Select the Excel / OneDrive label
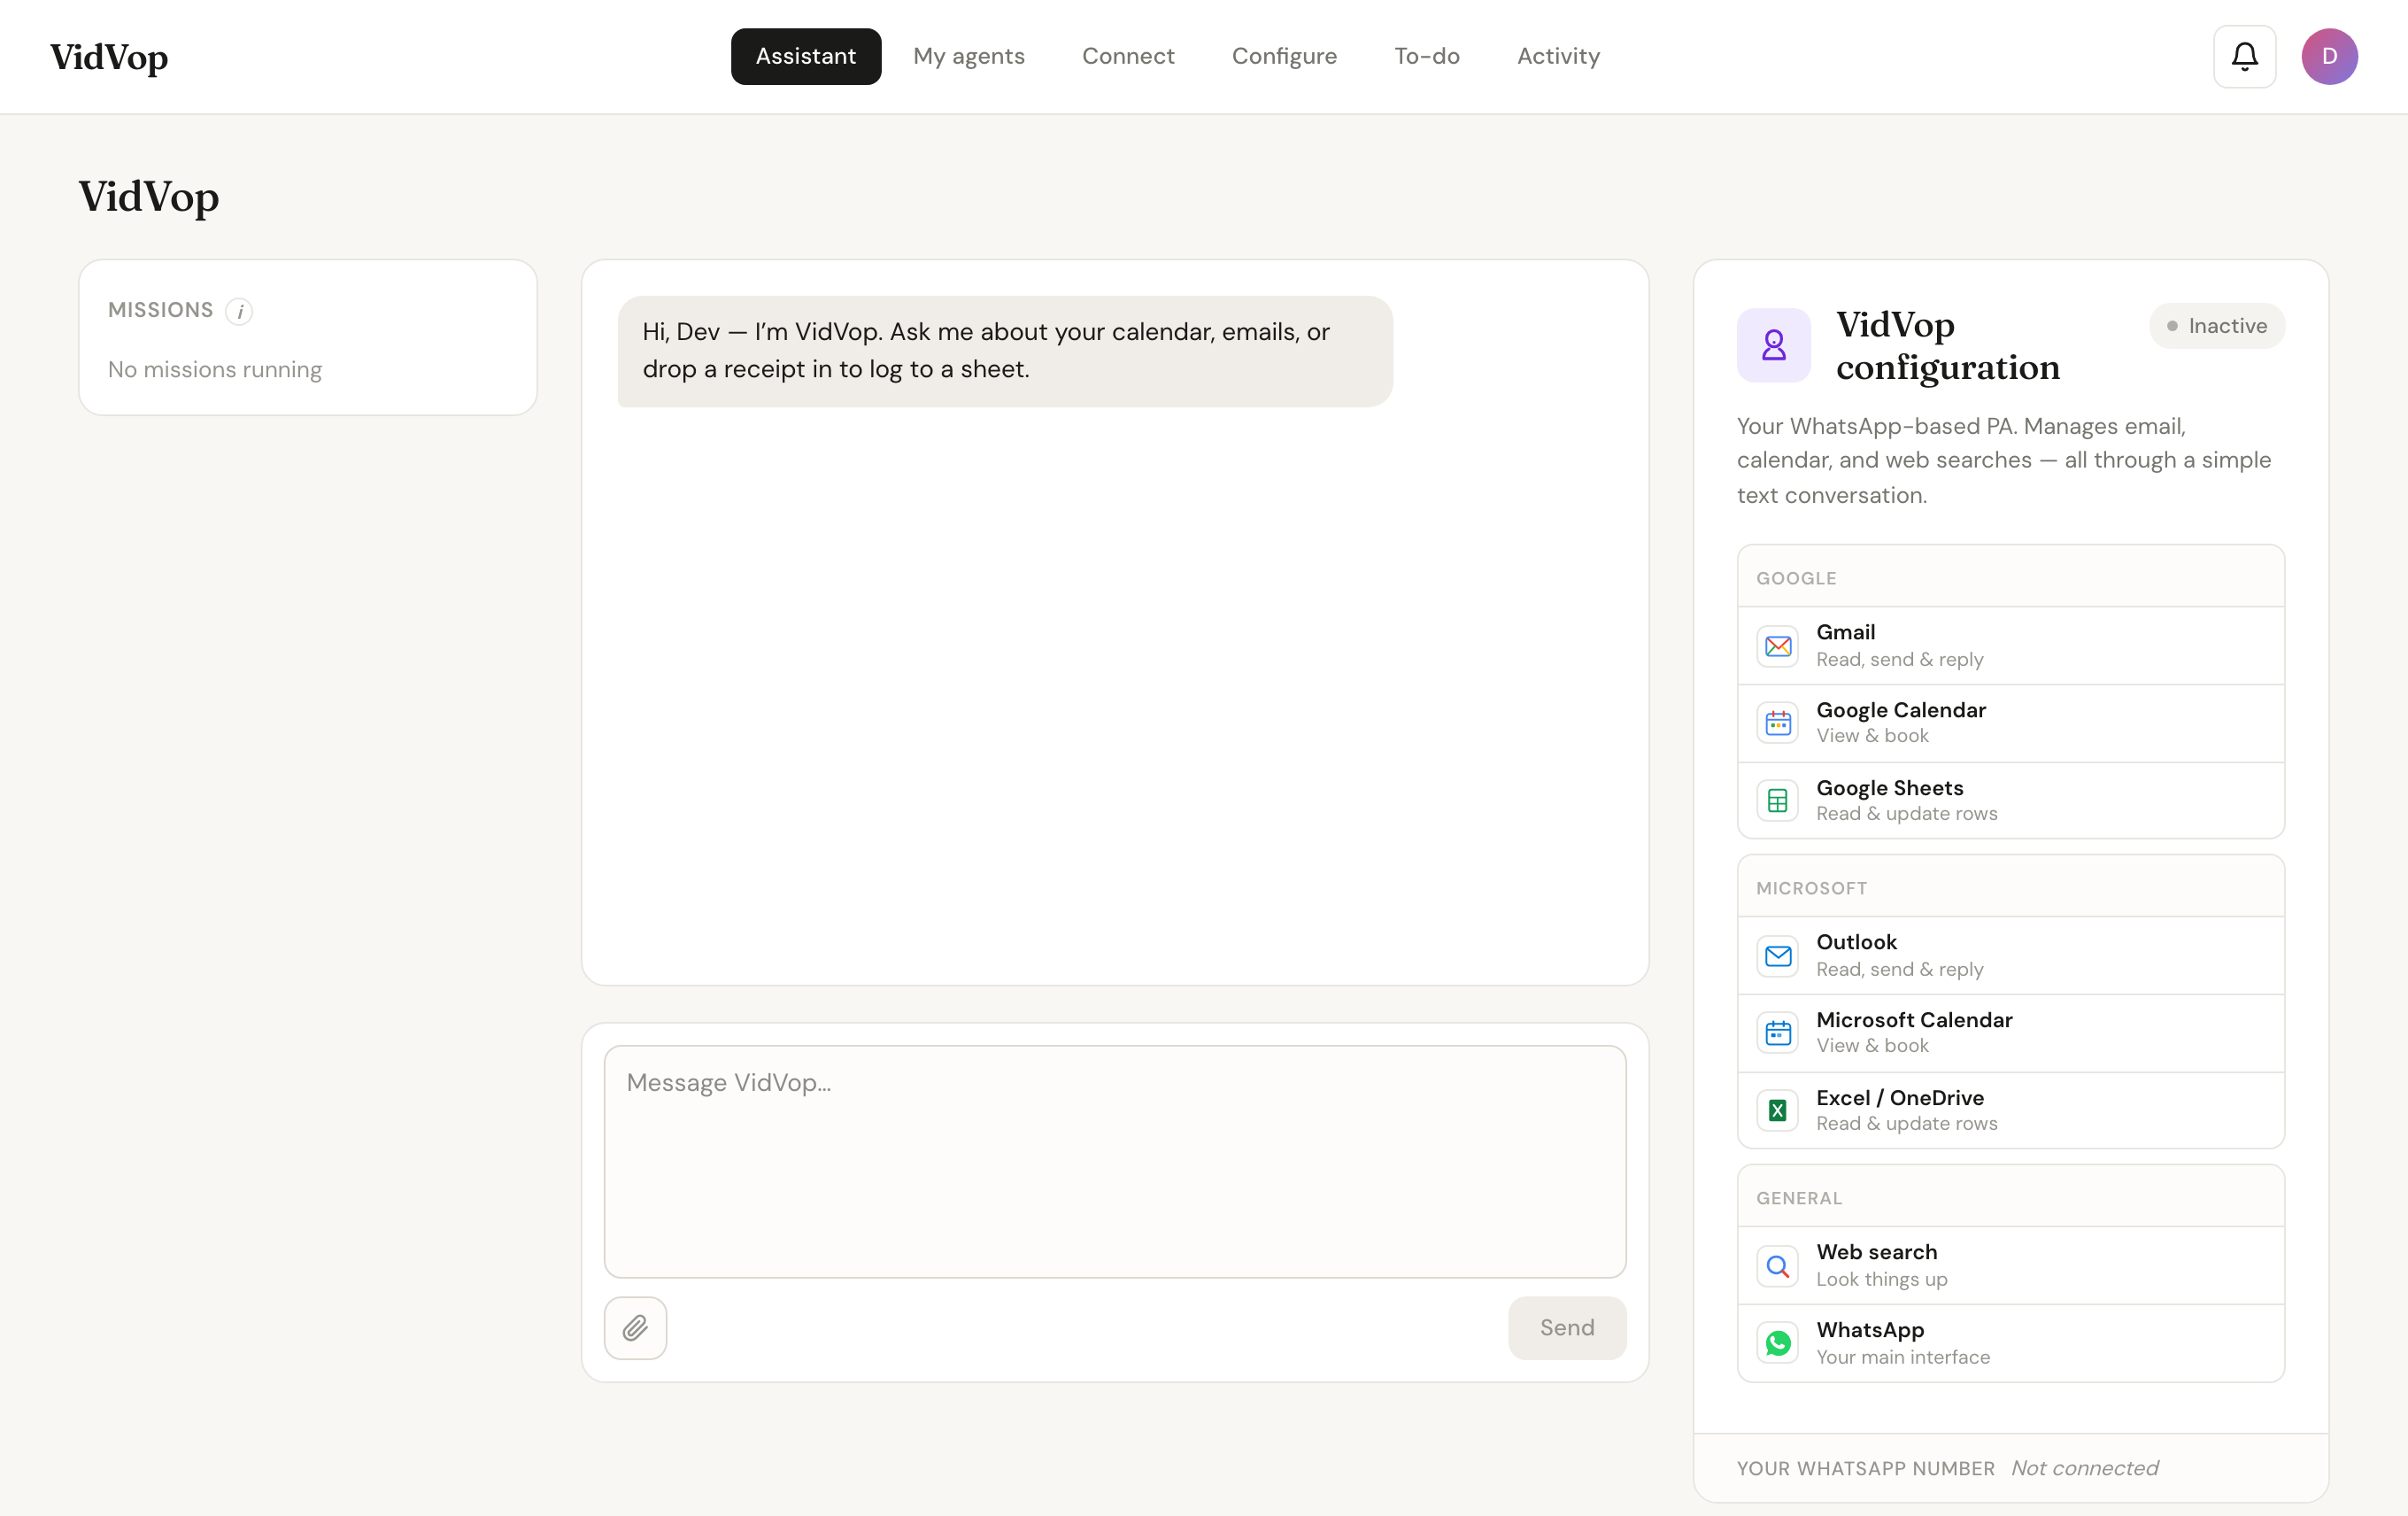 [x=1900, y=1098]
